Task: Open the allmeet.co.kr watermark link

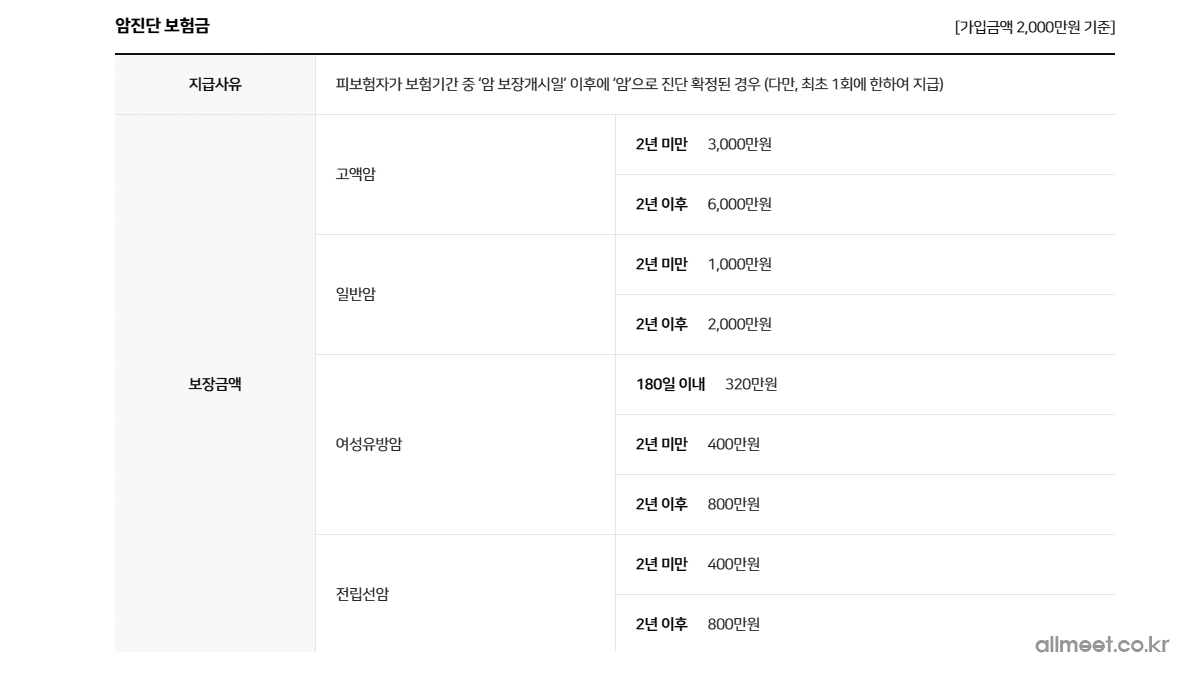Action: pyautogui.click(x=1101, y=645)
